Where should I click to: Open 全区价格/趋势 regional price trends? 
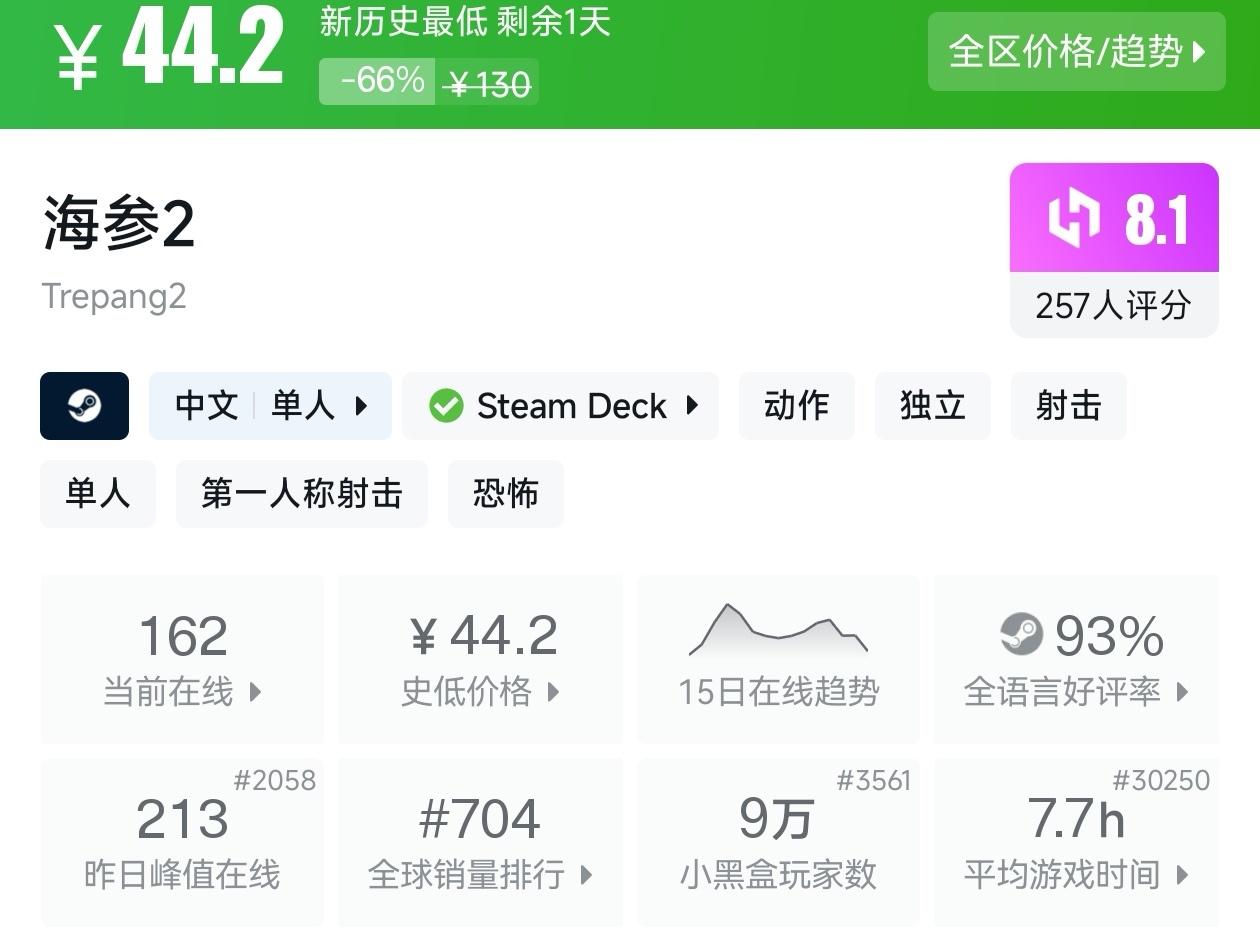coord(1076,52)
